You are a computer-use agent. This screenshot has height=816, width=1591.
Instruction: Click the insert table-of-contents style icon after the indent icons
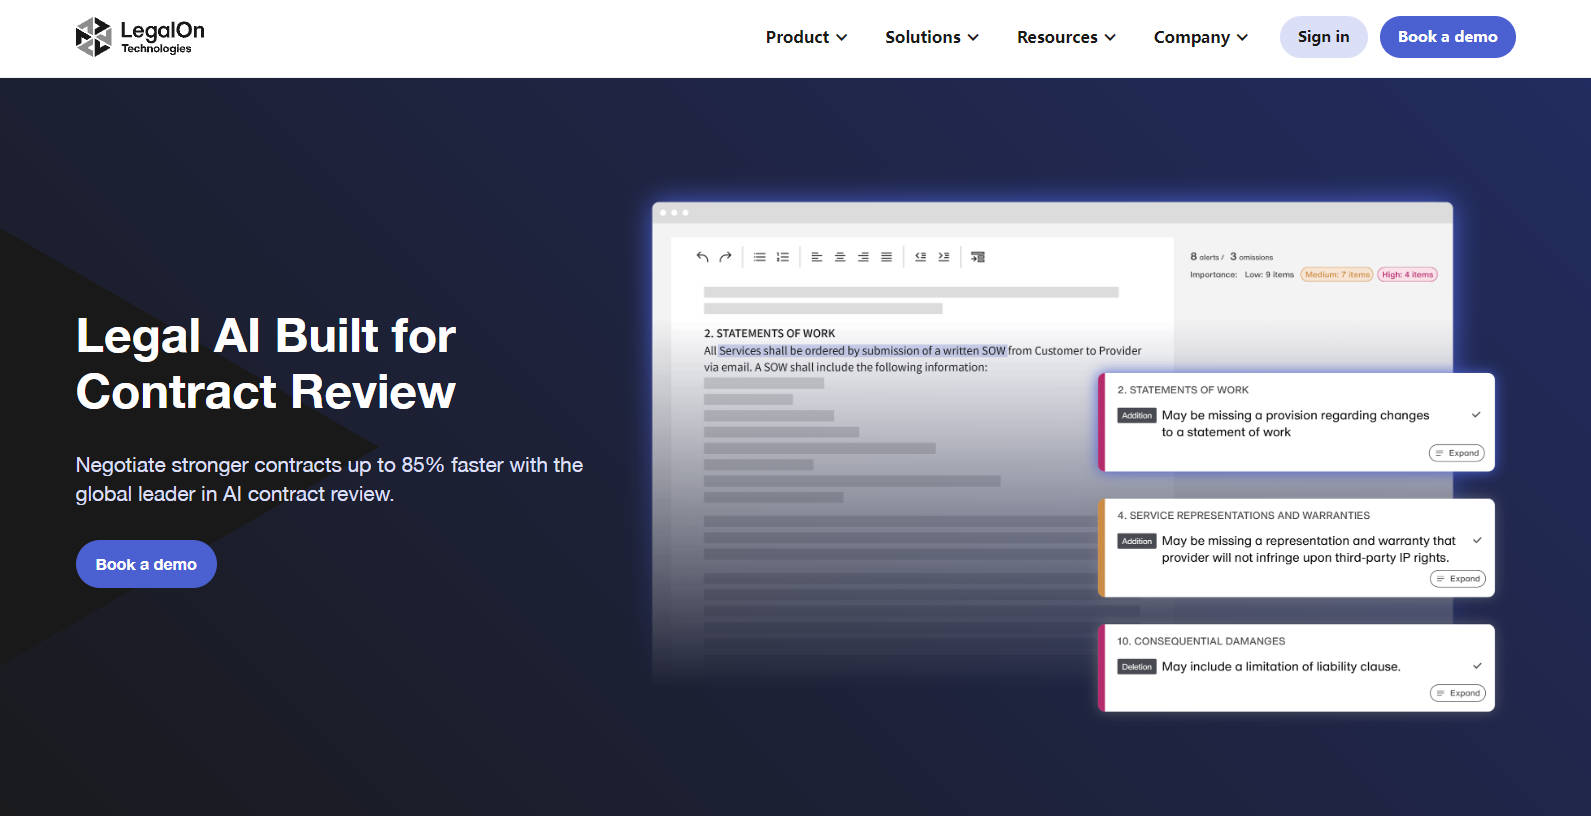[978, 257]
